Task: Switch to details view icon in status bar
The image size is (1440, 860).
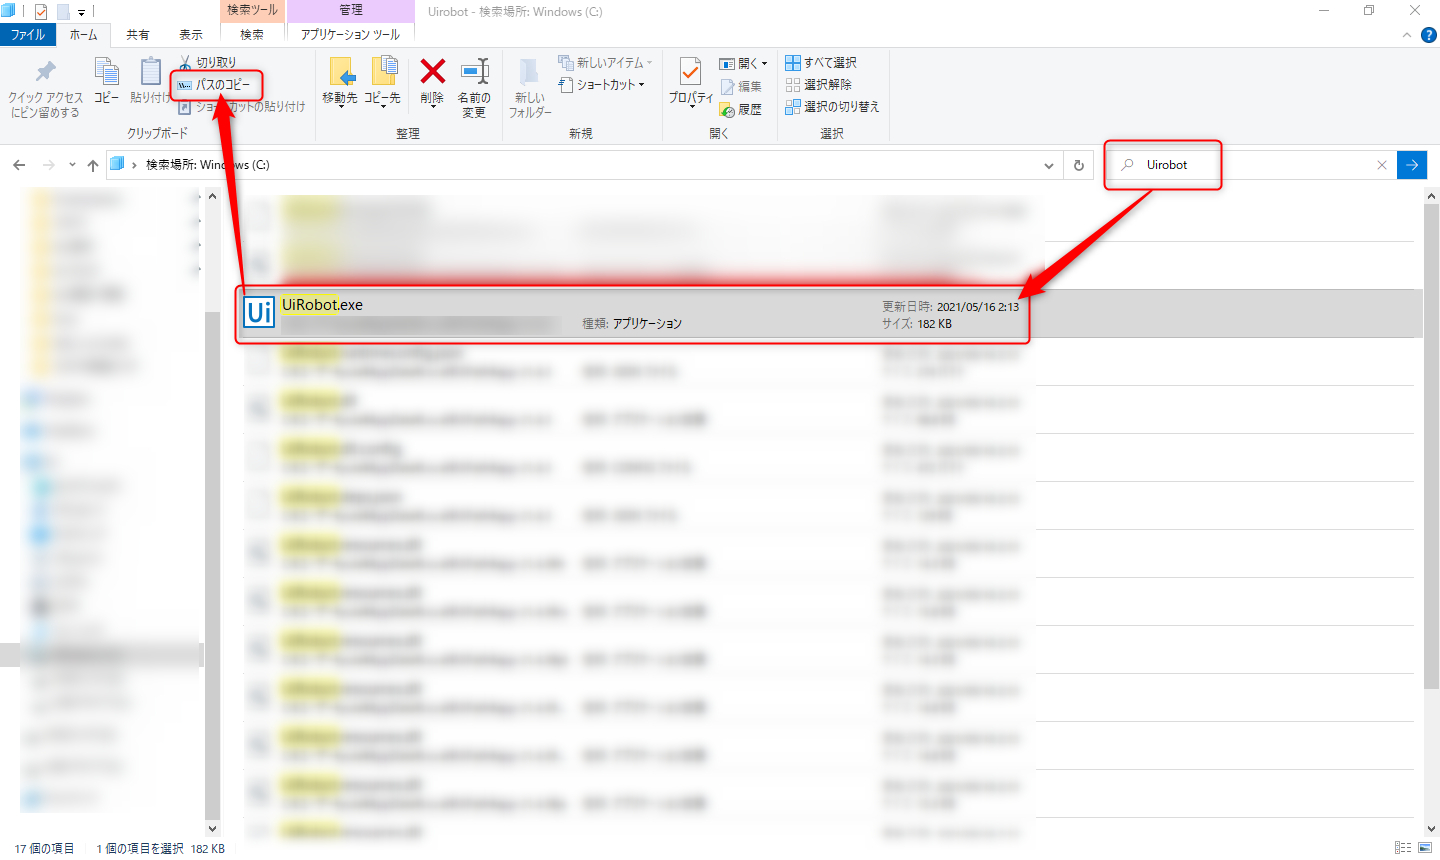Action: [x=1403, y=848]
